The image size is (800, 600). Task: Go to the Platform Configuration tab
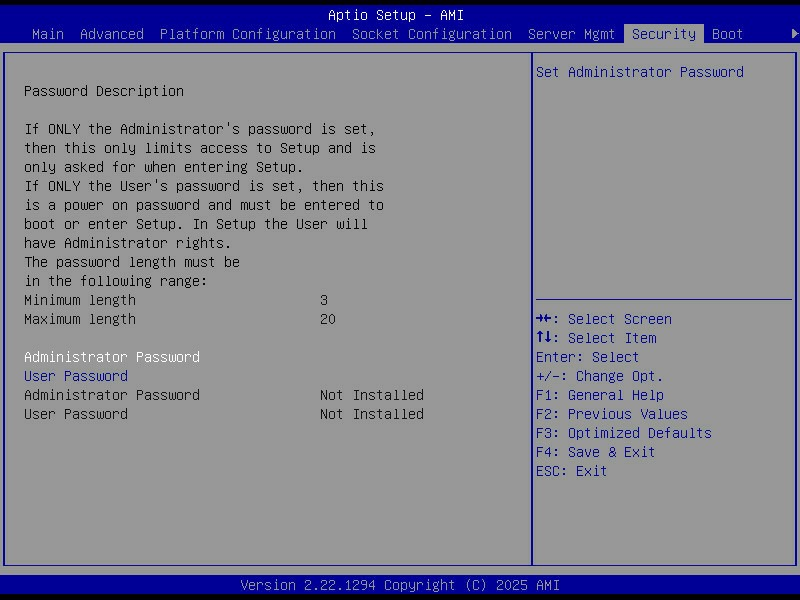[x=247, y=34]
